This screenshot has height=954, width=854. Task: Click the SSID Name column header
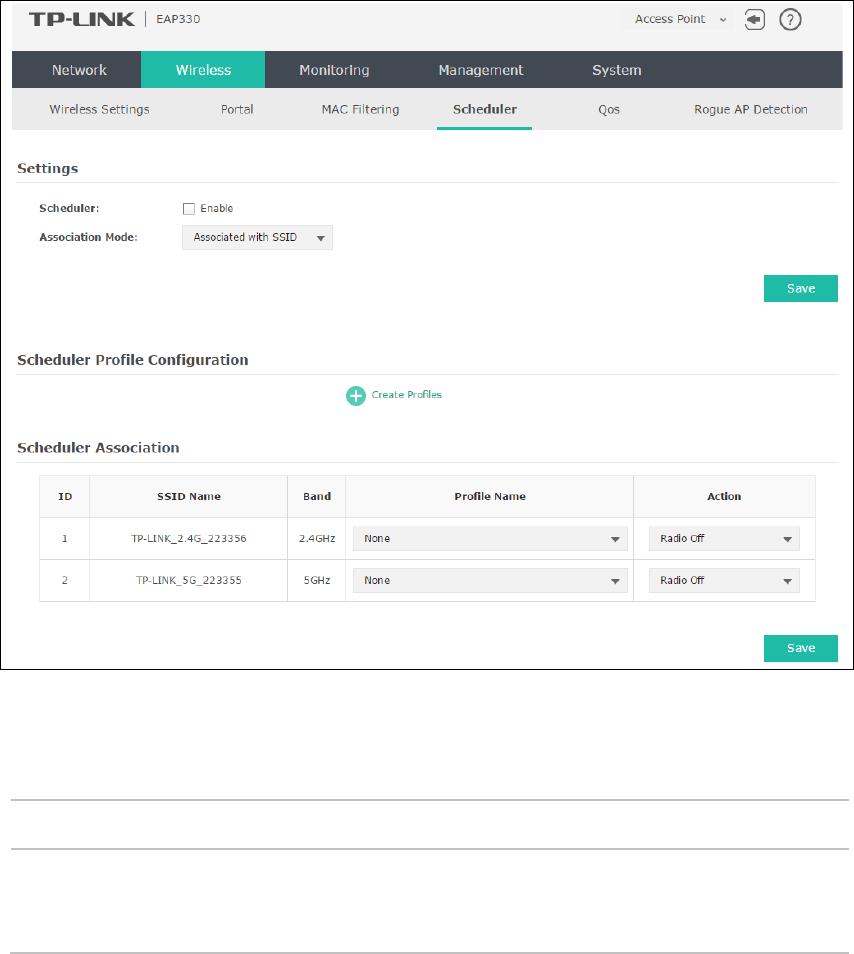[189, 496]
